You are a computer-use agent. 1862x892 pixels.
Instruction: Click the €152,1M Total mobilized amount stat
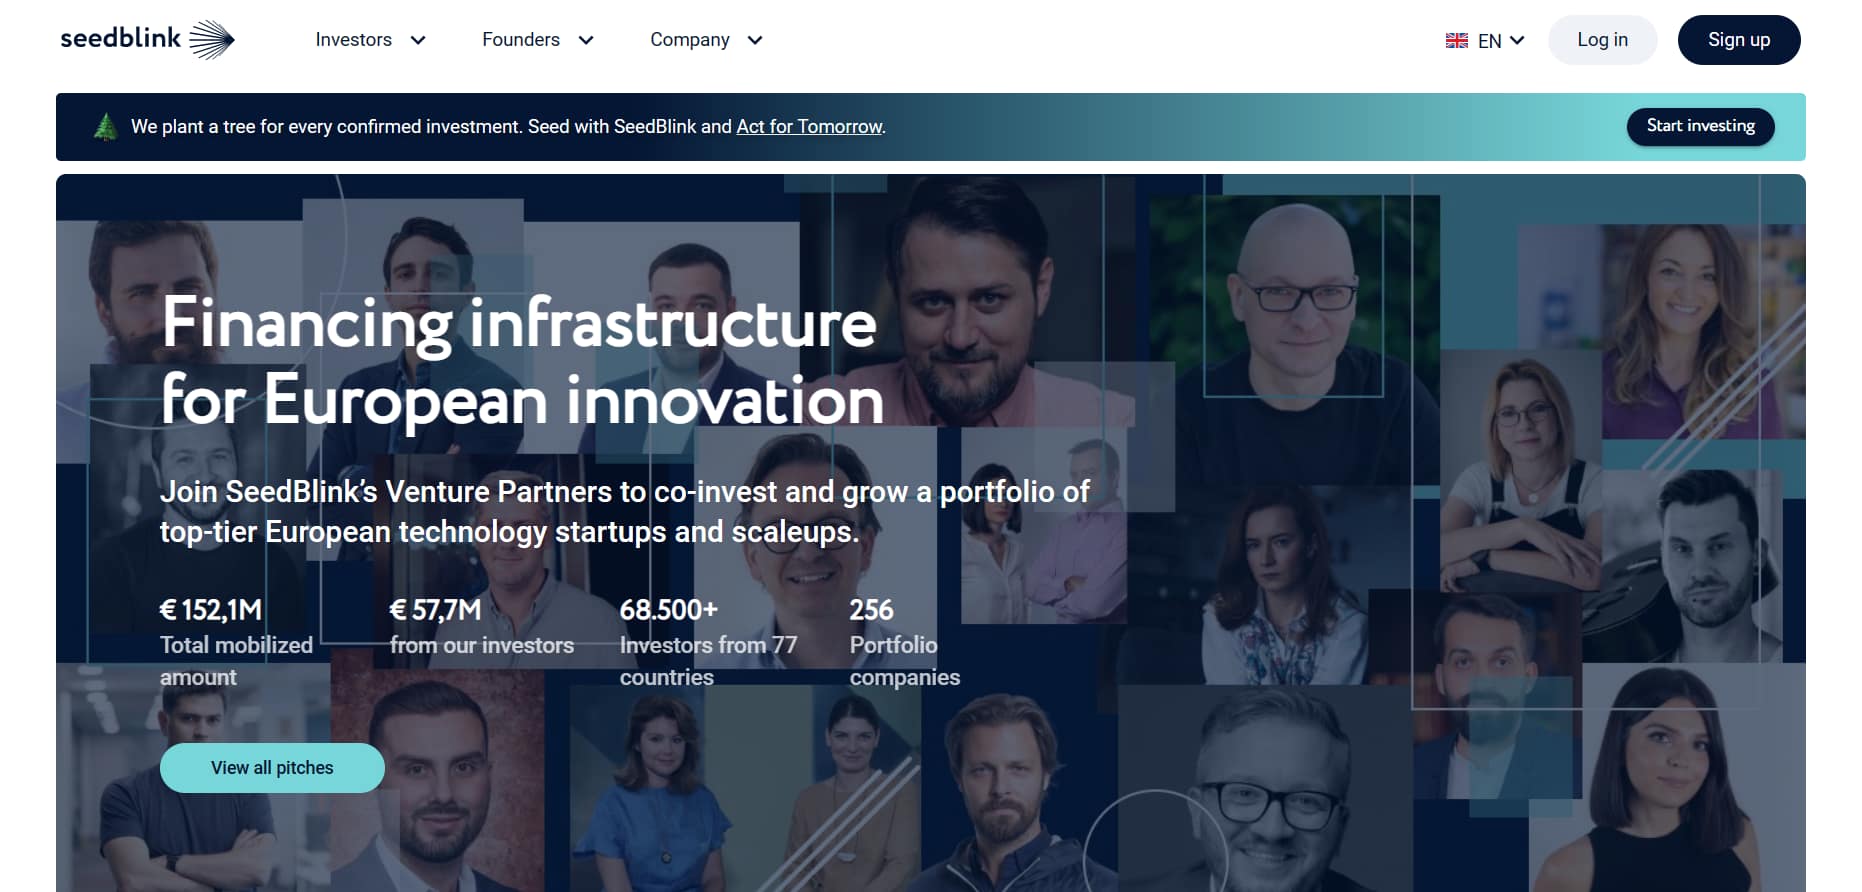pos(237,642)
